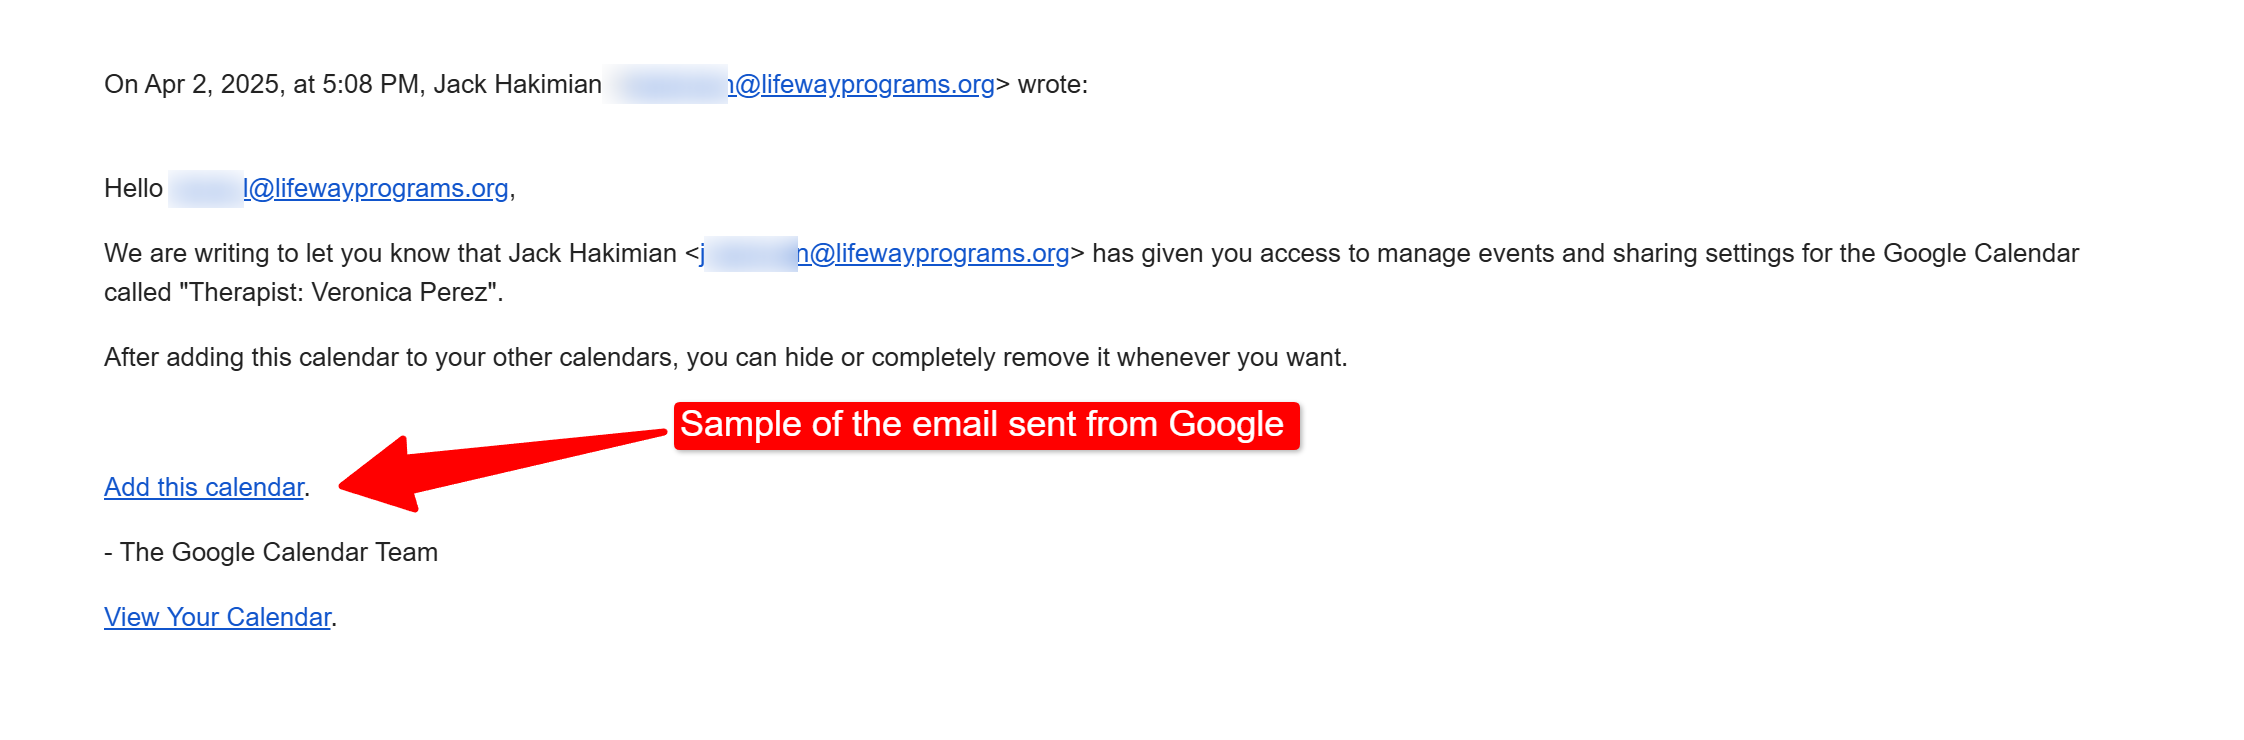Open the "Add this calendar" link

coord(204,487)
